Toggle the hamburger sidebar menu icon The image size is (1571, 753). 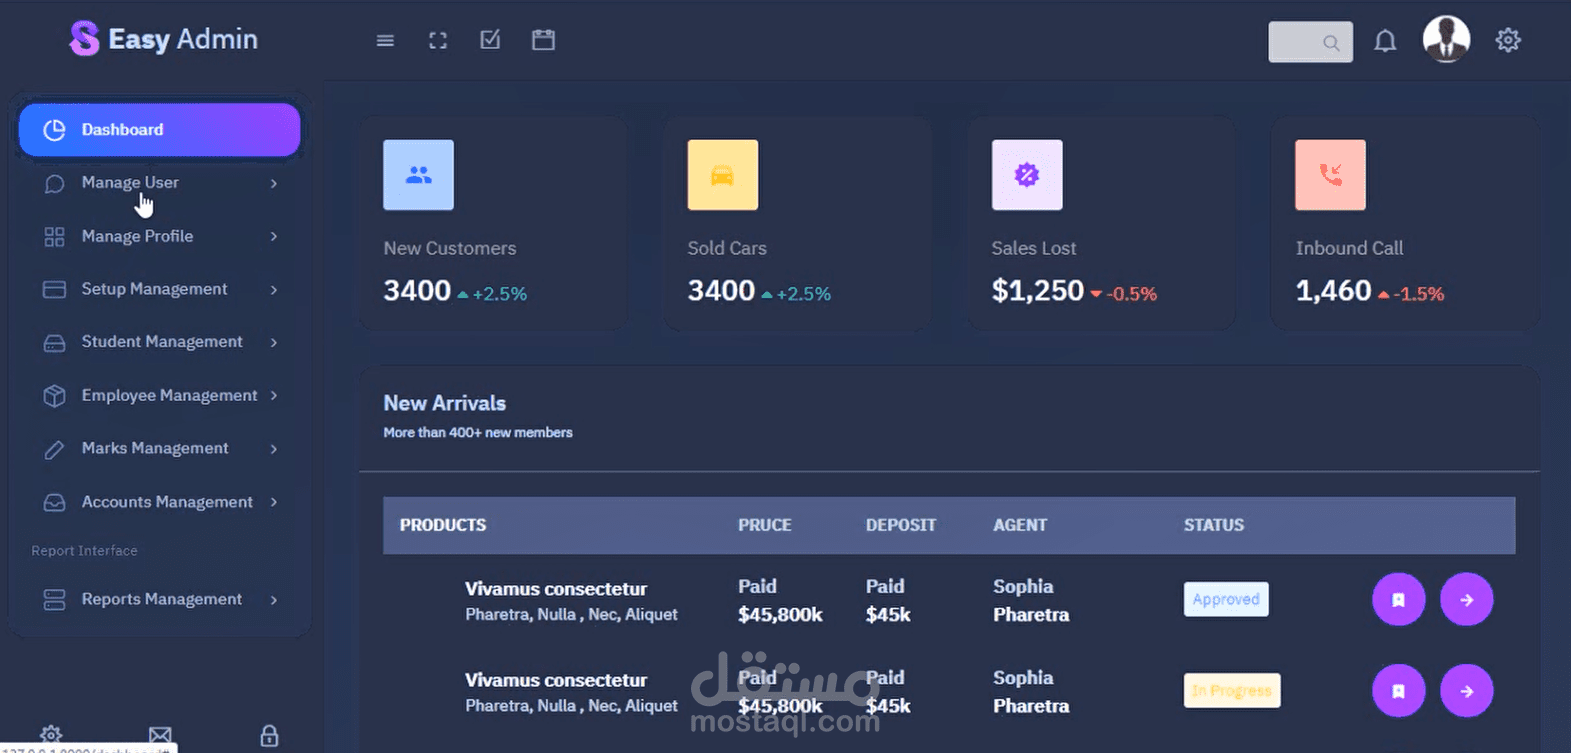(x=385, y=40)
